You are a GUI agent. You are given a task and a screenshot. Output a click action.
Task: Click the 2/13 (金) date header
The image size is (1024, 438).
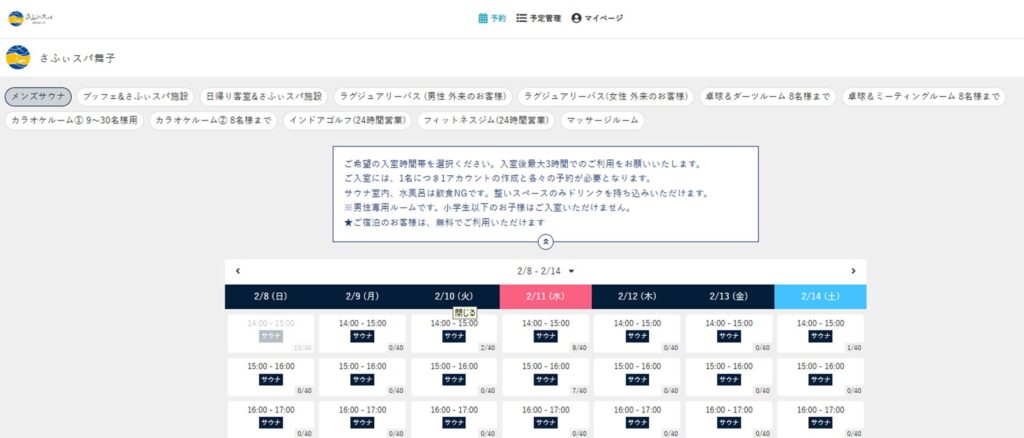click(729, 296)
